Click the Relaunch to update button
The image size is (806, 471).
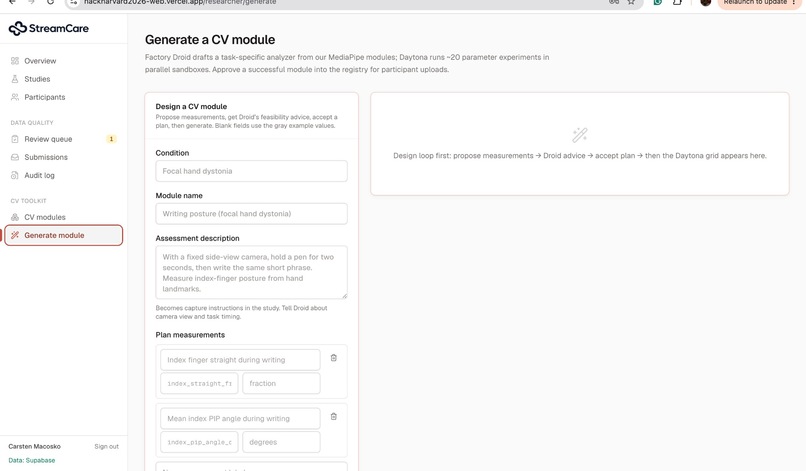pyautogui.click(x=760, y=3)
